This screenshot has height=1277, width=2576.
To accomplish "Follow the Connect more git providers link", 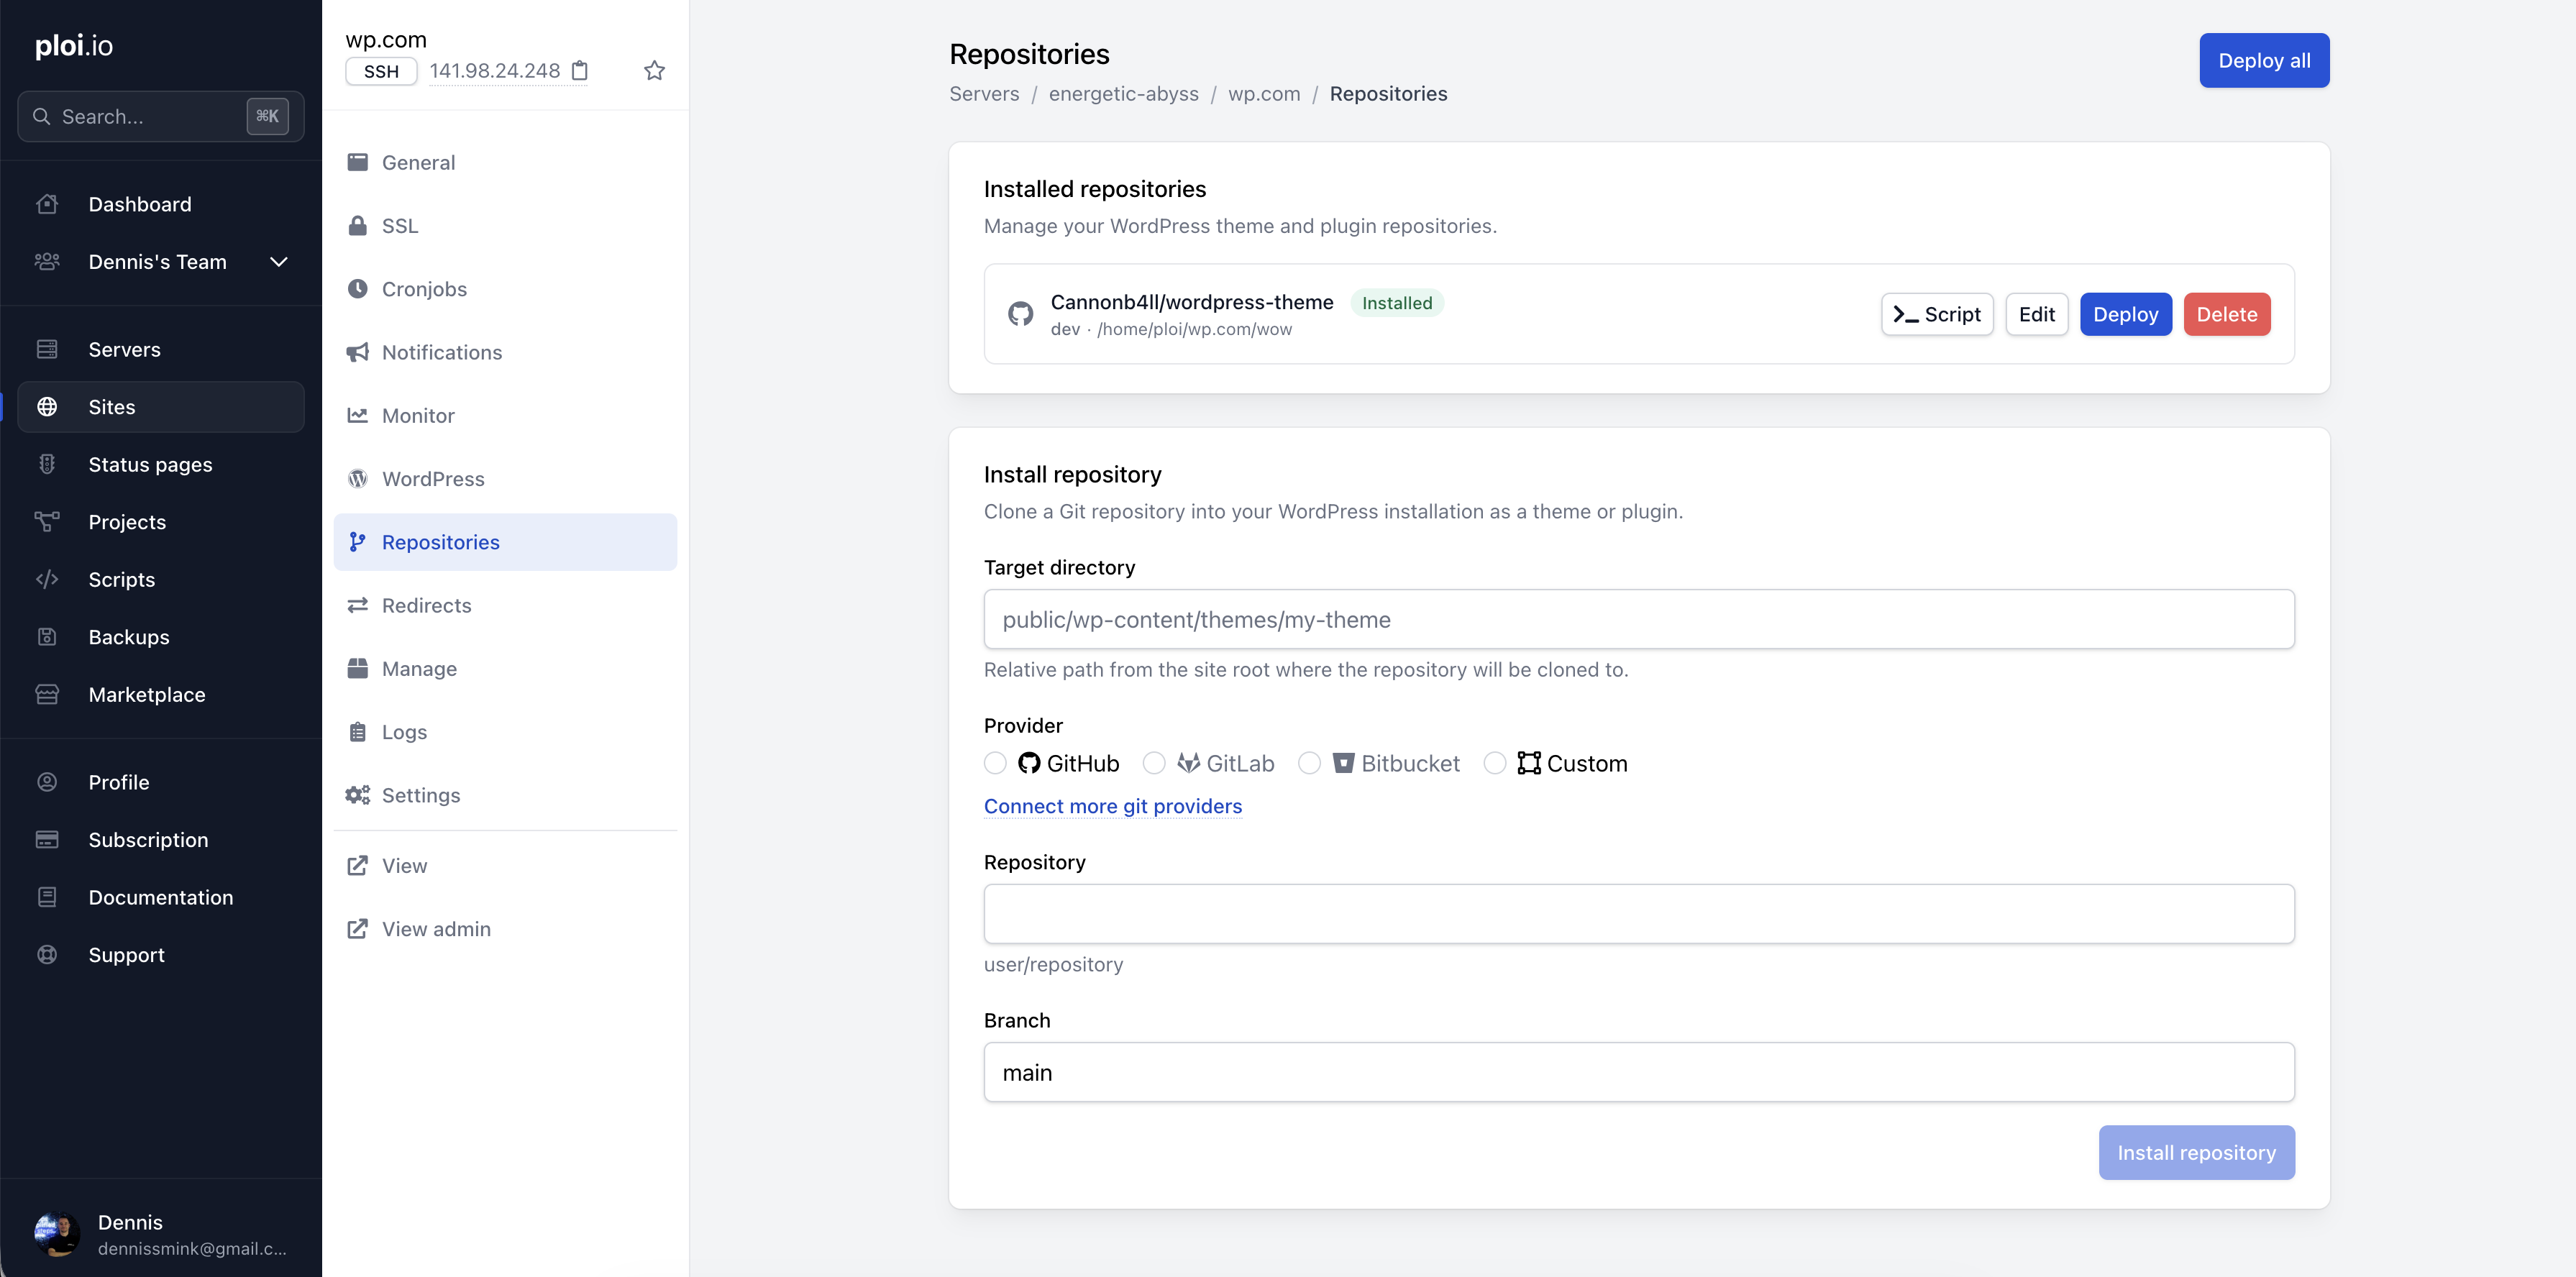I will [1112, 806].
